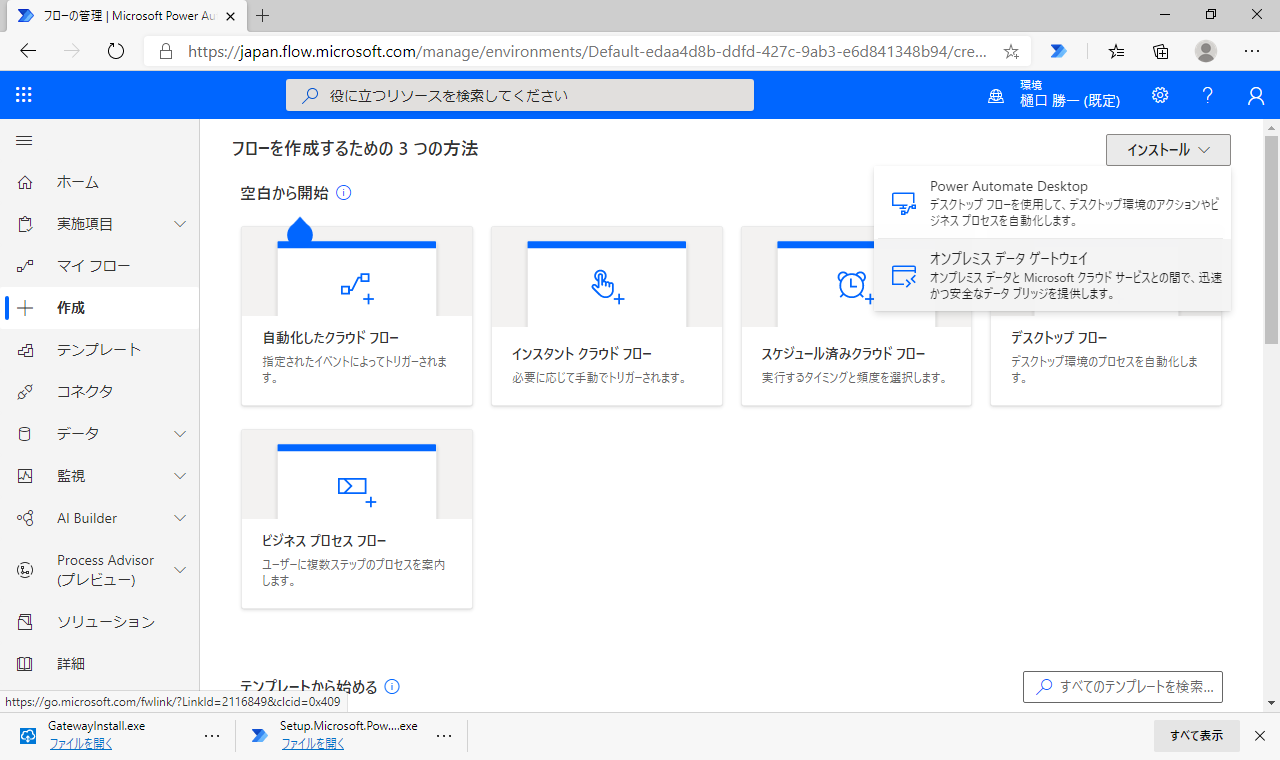Click the browser profile avatar
The height and width of the screenshot is (760, 1280).
1206,51
